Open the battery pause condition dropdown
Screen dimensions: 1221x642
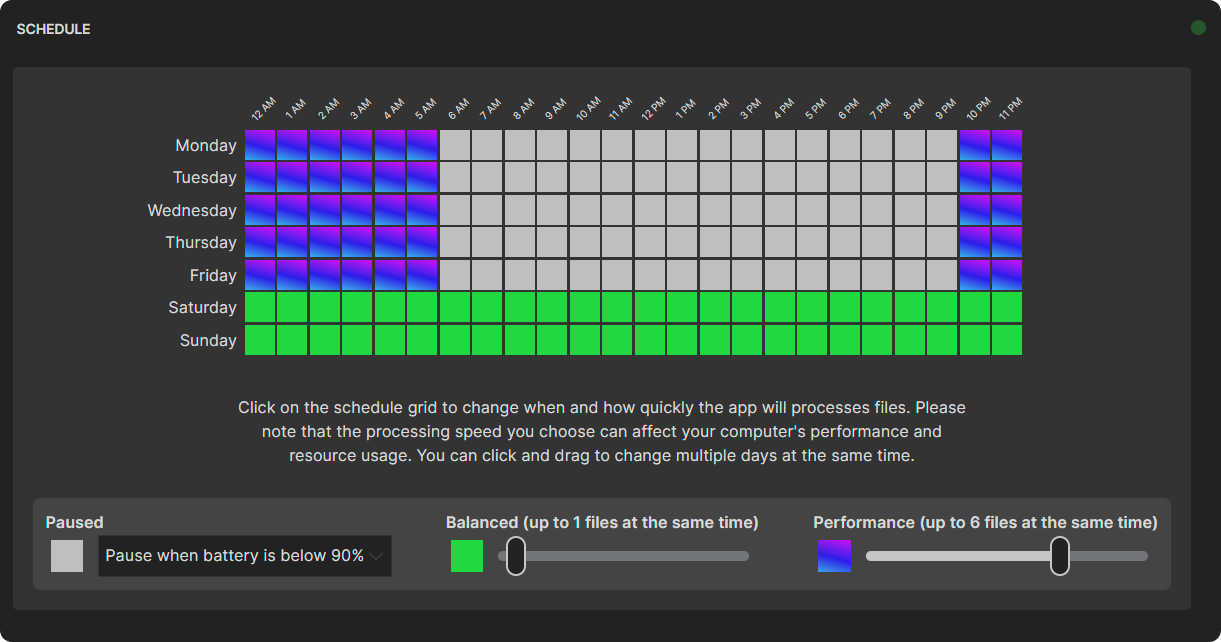point(244,555)
